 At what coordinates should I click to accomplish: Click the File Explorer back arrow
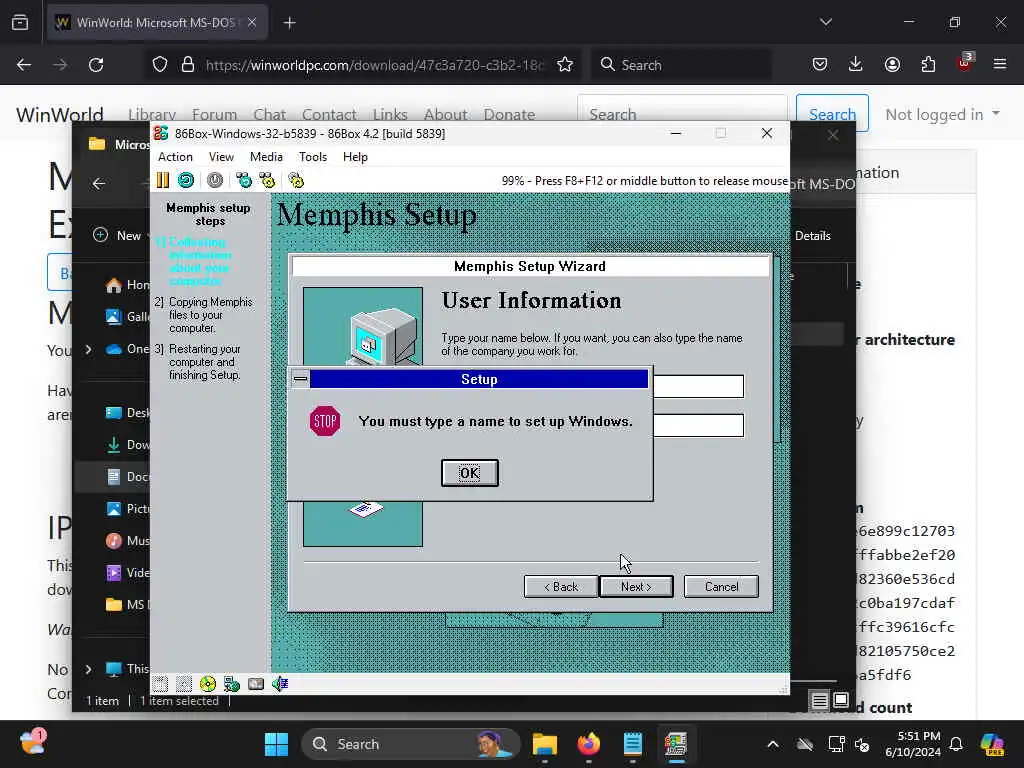tap(99, 184)
